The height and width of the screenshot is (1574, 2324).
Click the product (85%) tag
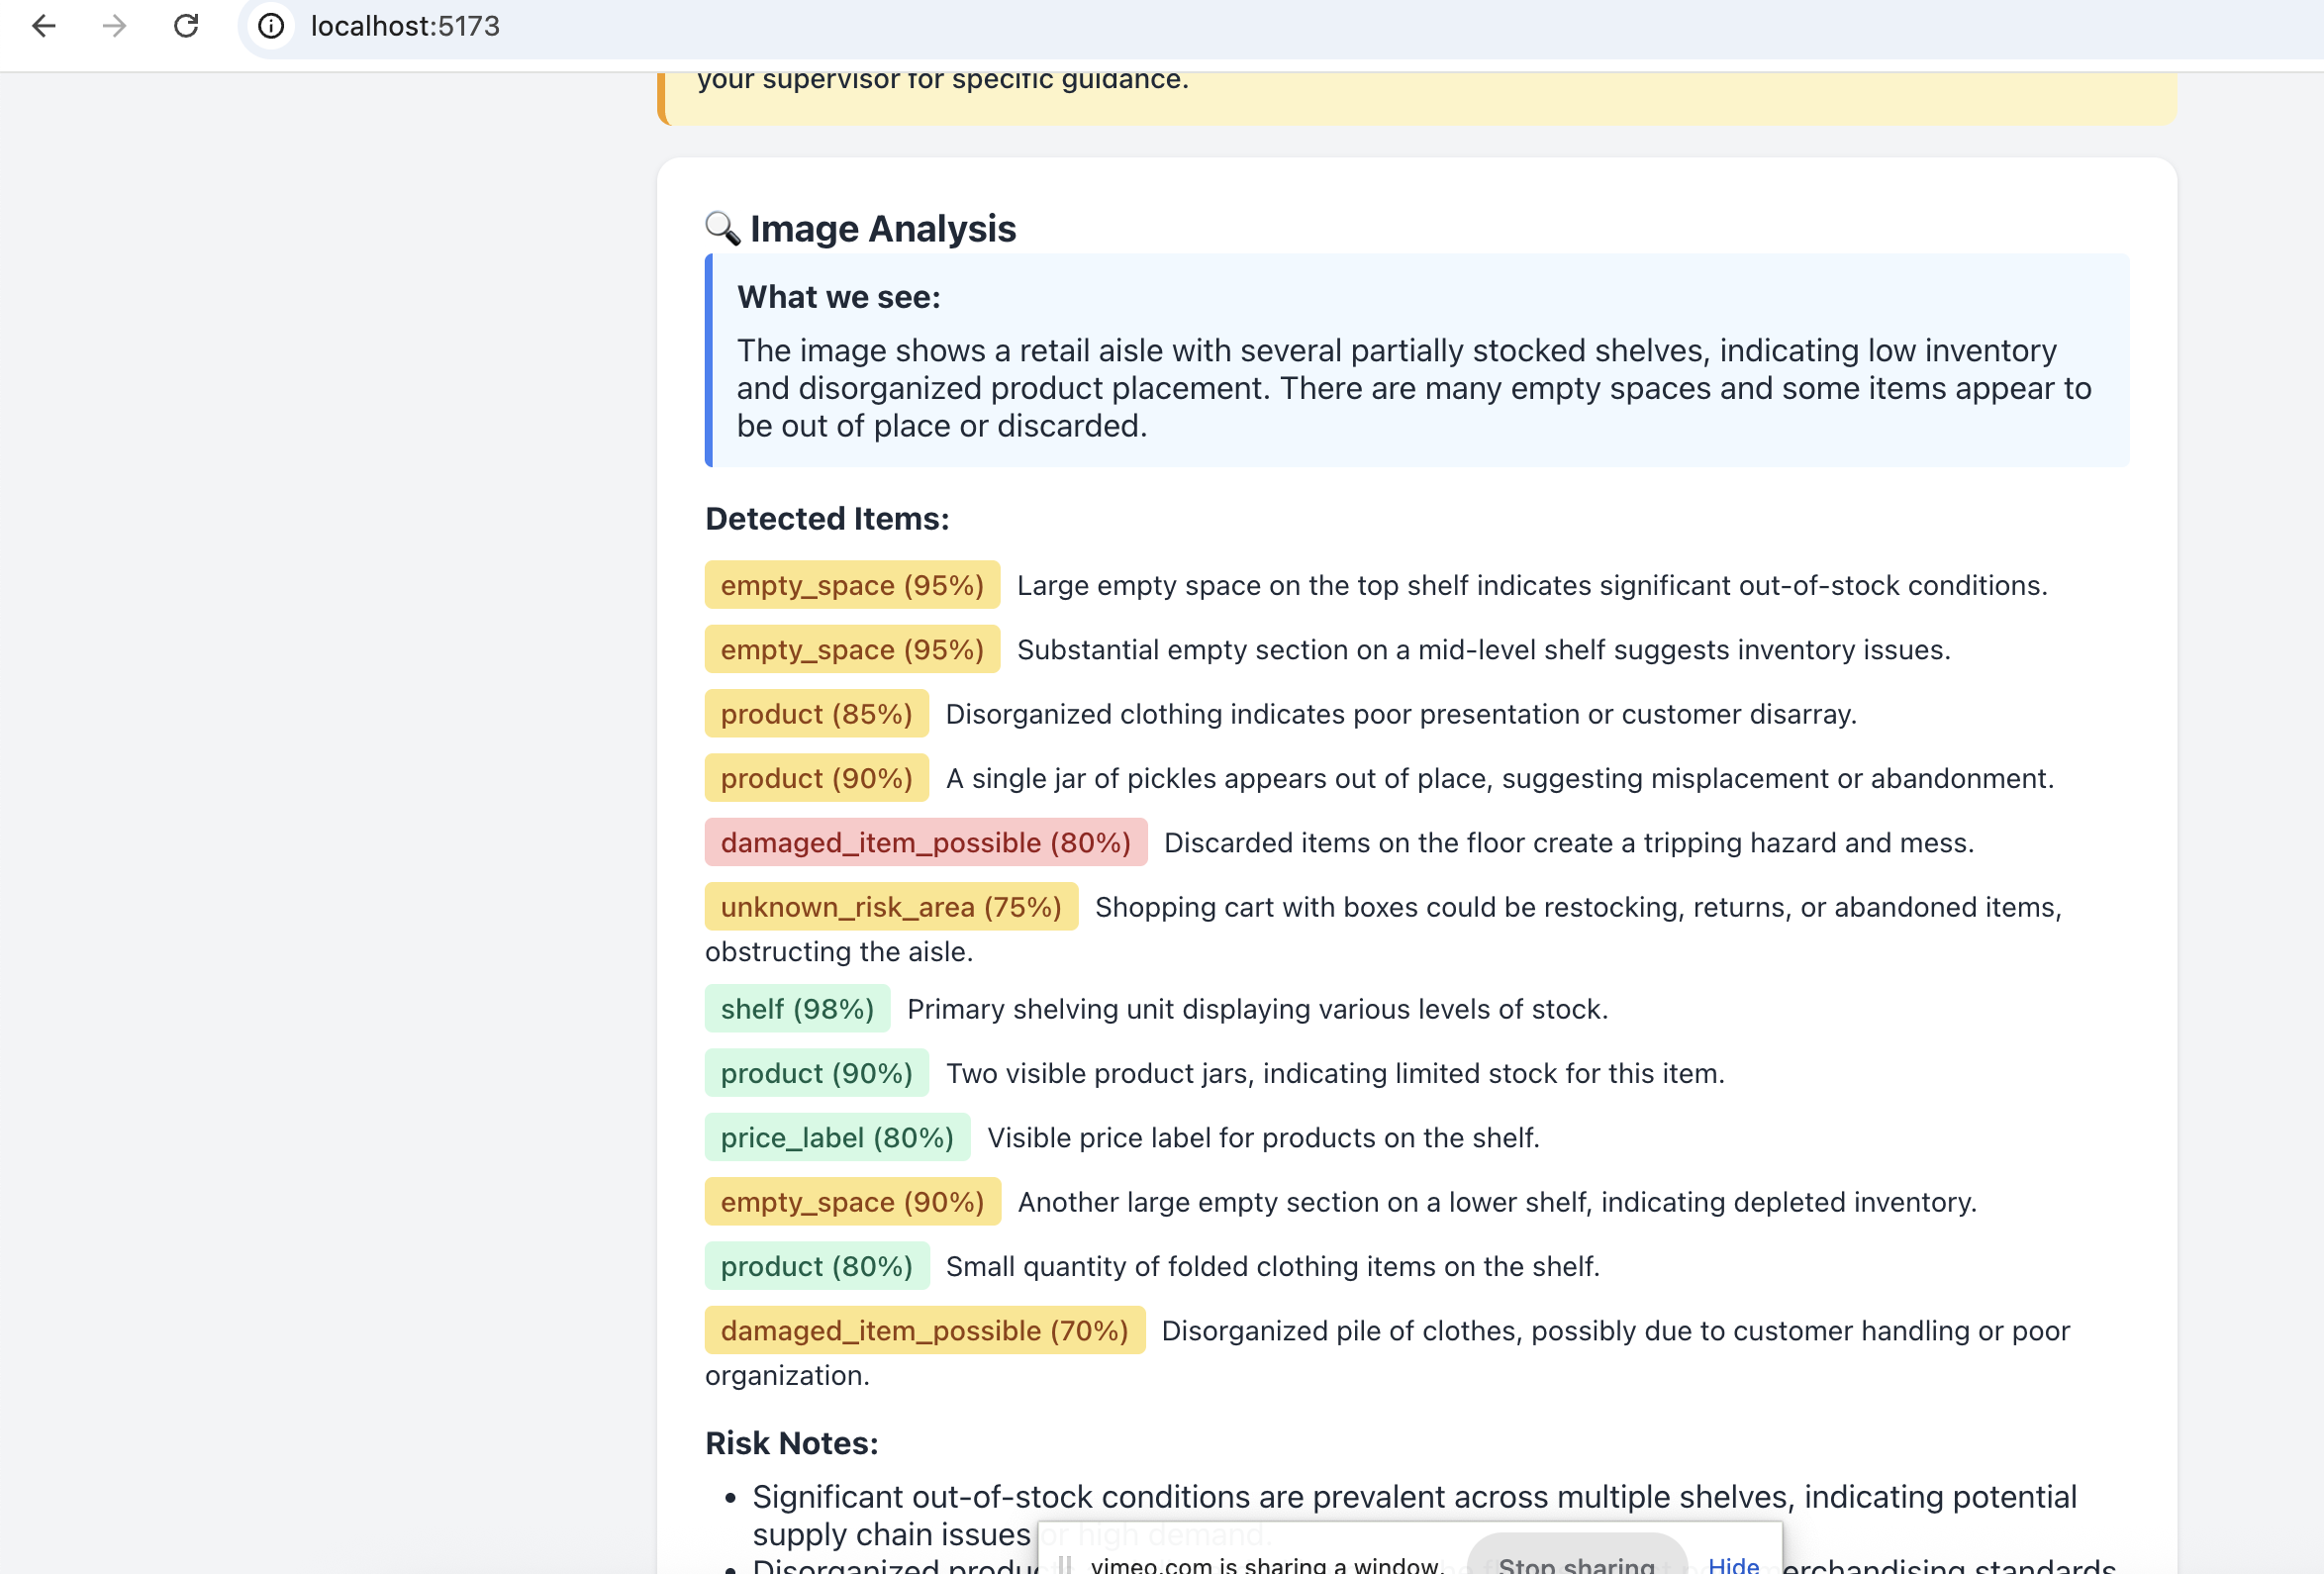click(816, 714)
